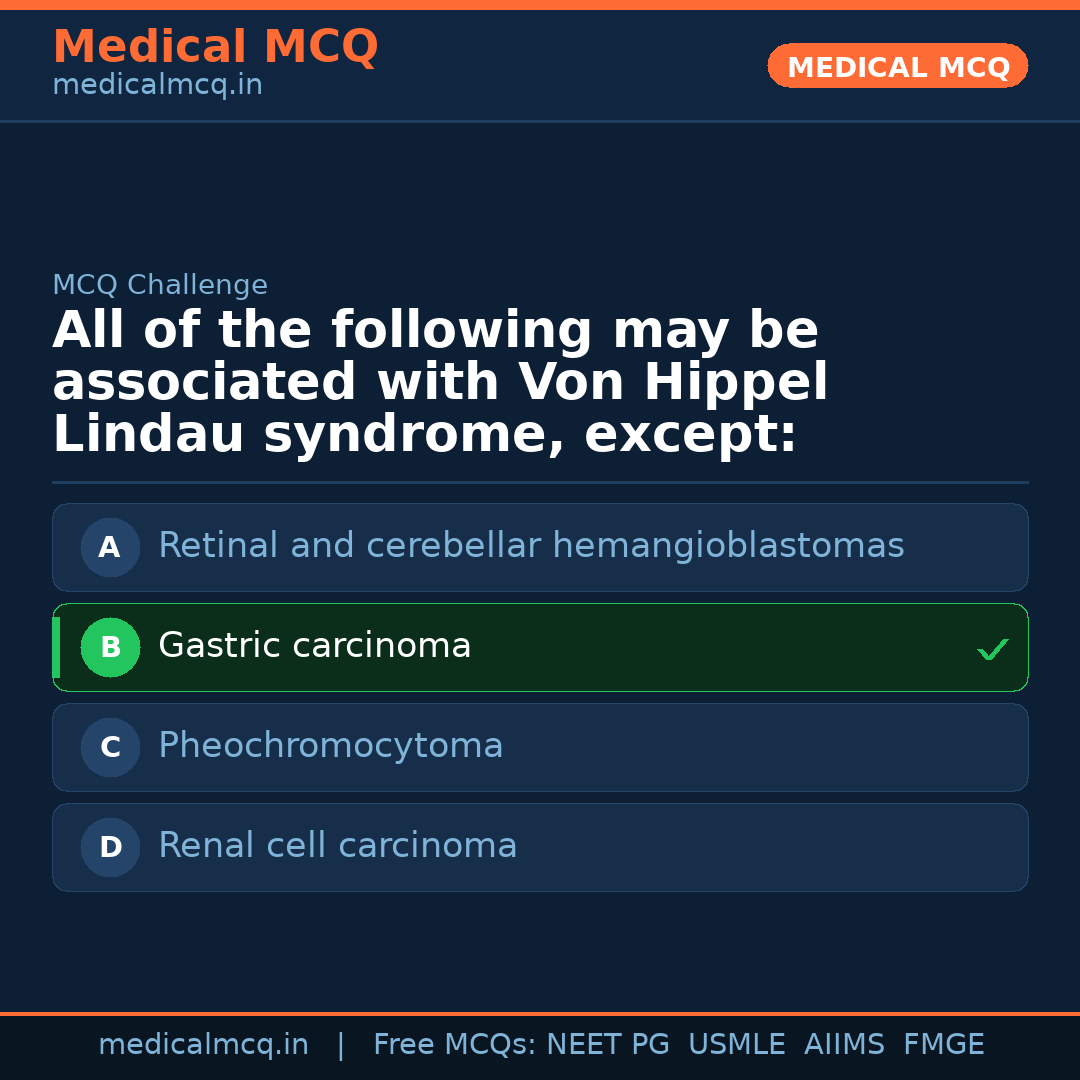The width and height of the screenshot is (1080, 1080).
Task: Select the green letter B circle badge
Action: [110, 647]
